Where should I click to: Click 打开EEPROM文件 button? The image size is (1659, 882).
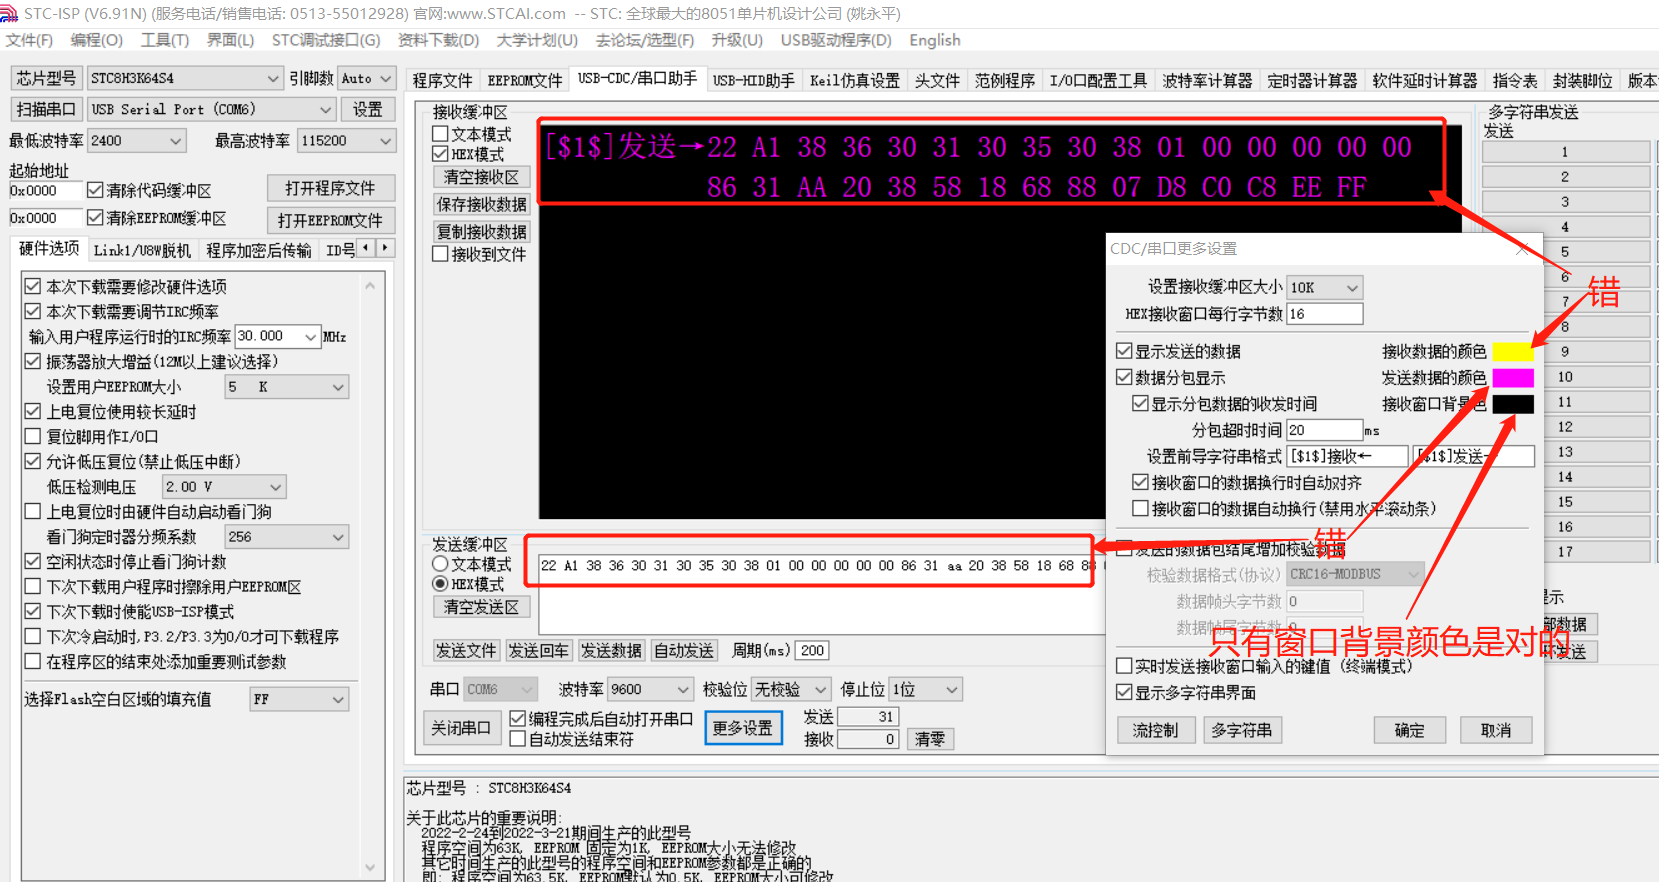click(331, 220)
